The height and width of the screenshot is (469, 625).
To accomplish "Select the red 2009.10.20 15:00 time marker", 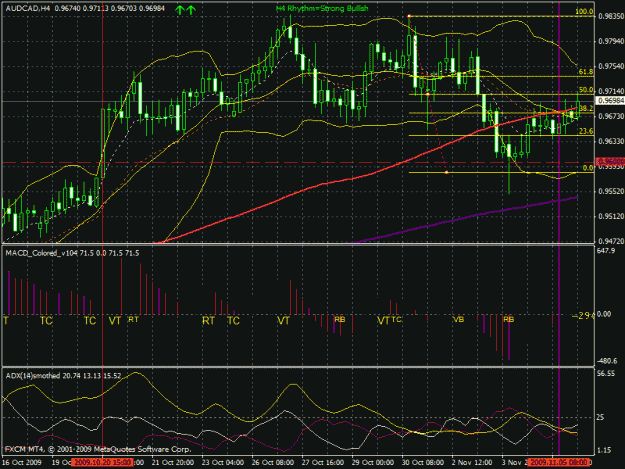I will [x=102, y=463].
